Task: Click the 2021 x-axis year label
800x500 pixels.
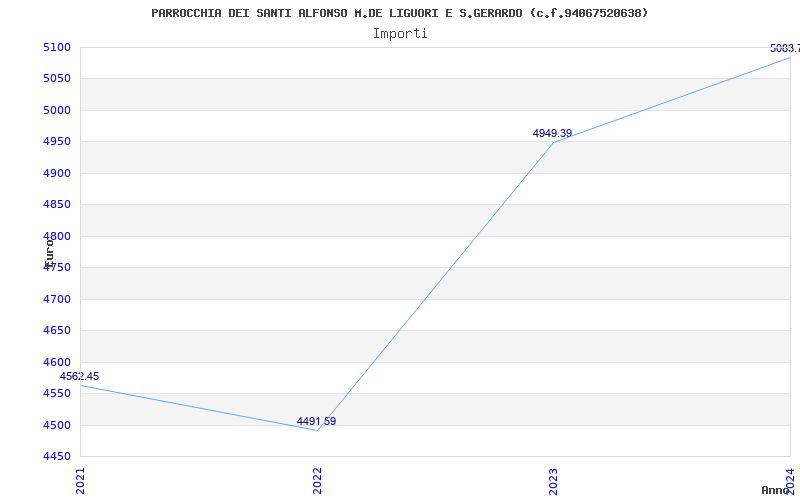Action: coord(81,479)
